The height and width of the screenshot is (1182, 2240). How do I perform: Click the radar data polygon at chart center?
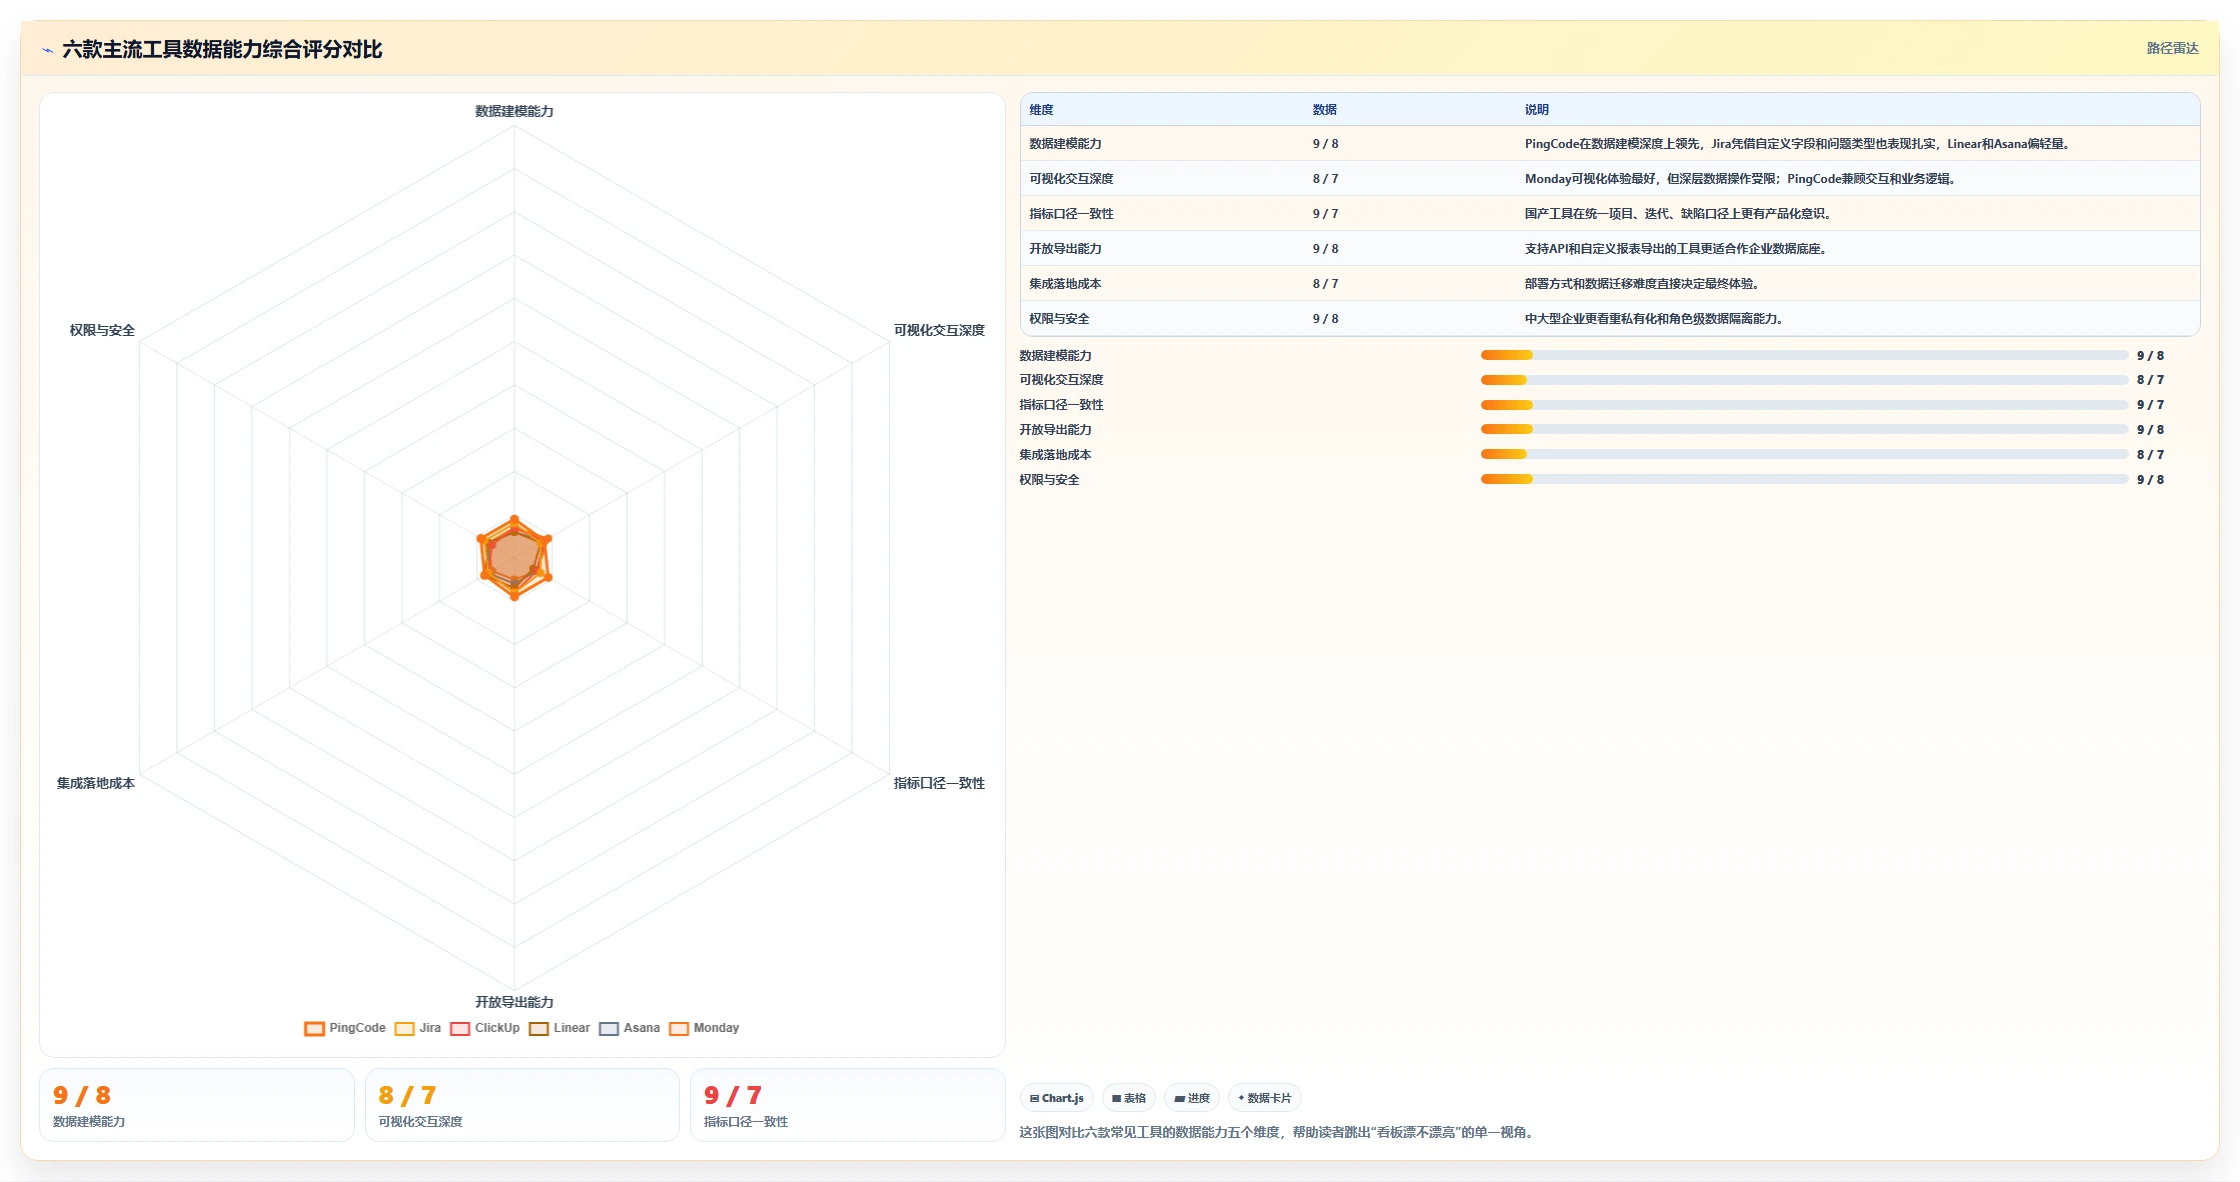tap(514, 558)
